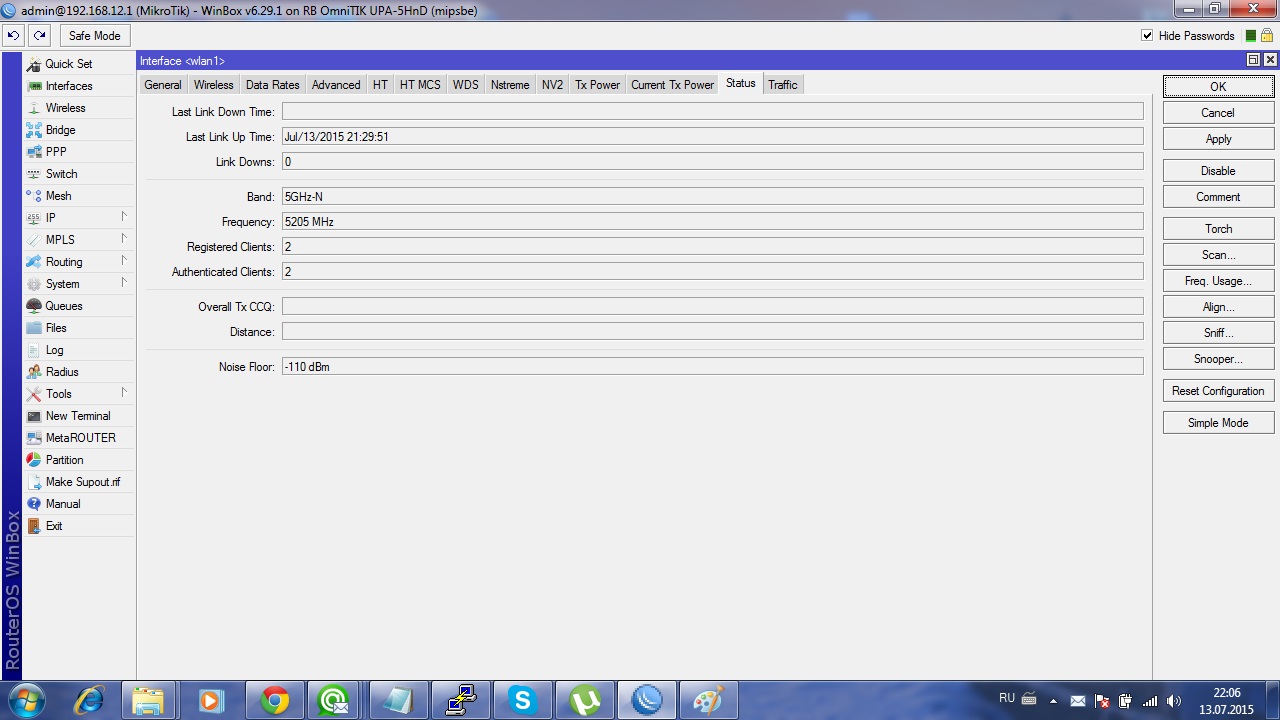Click the volume icon in the system tray

[x=1174, y=701]
